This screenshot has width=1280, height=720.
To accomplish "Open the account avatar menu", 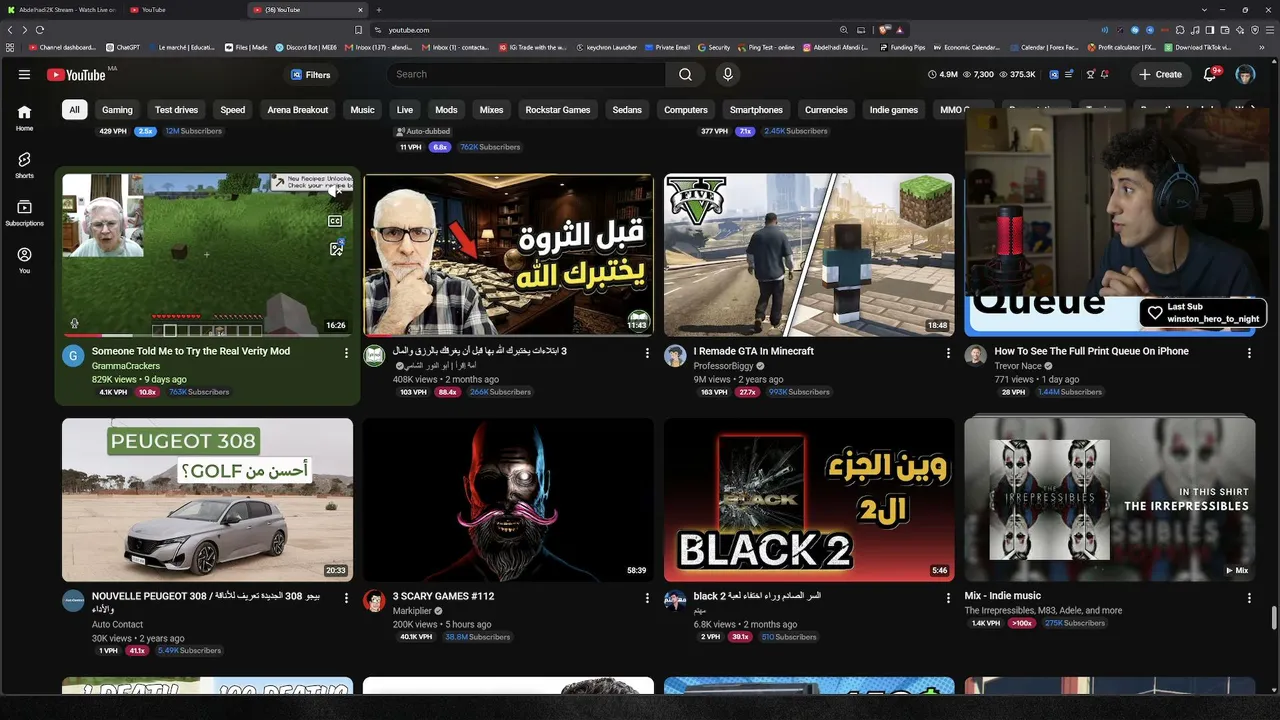I will tap(1245, 74).
